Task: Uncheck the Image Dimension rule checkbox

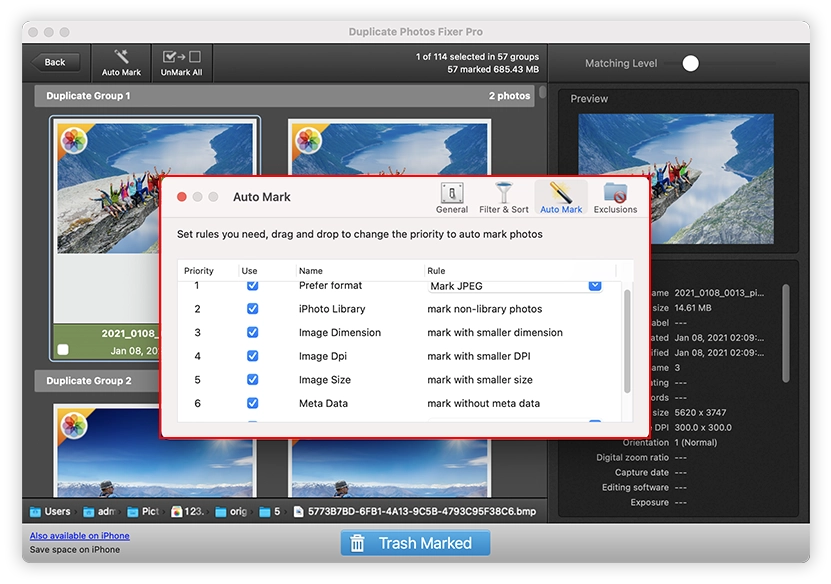Action: (253, 332)
